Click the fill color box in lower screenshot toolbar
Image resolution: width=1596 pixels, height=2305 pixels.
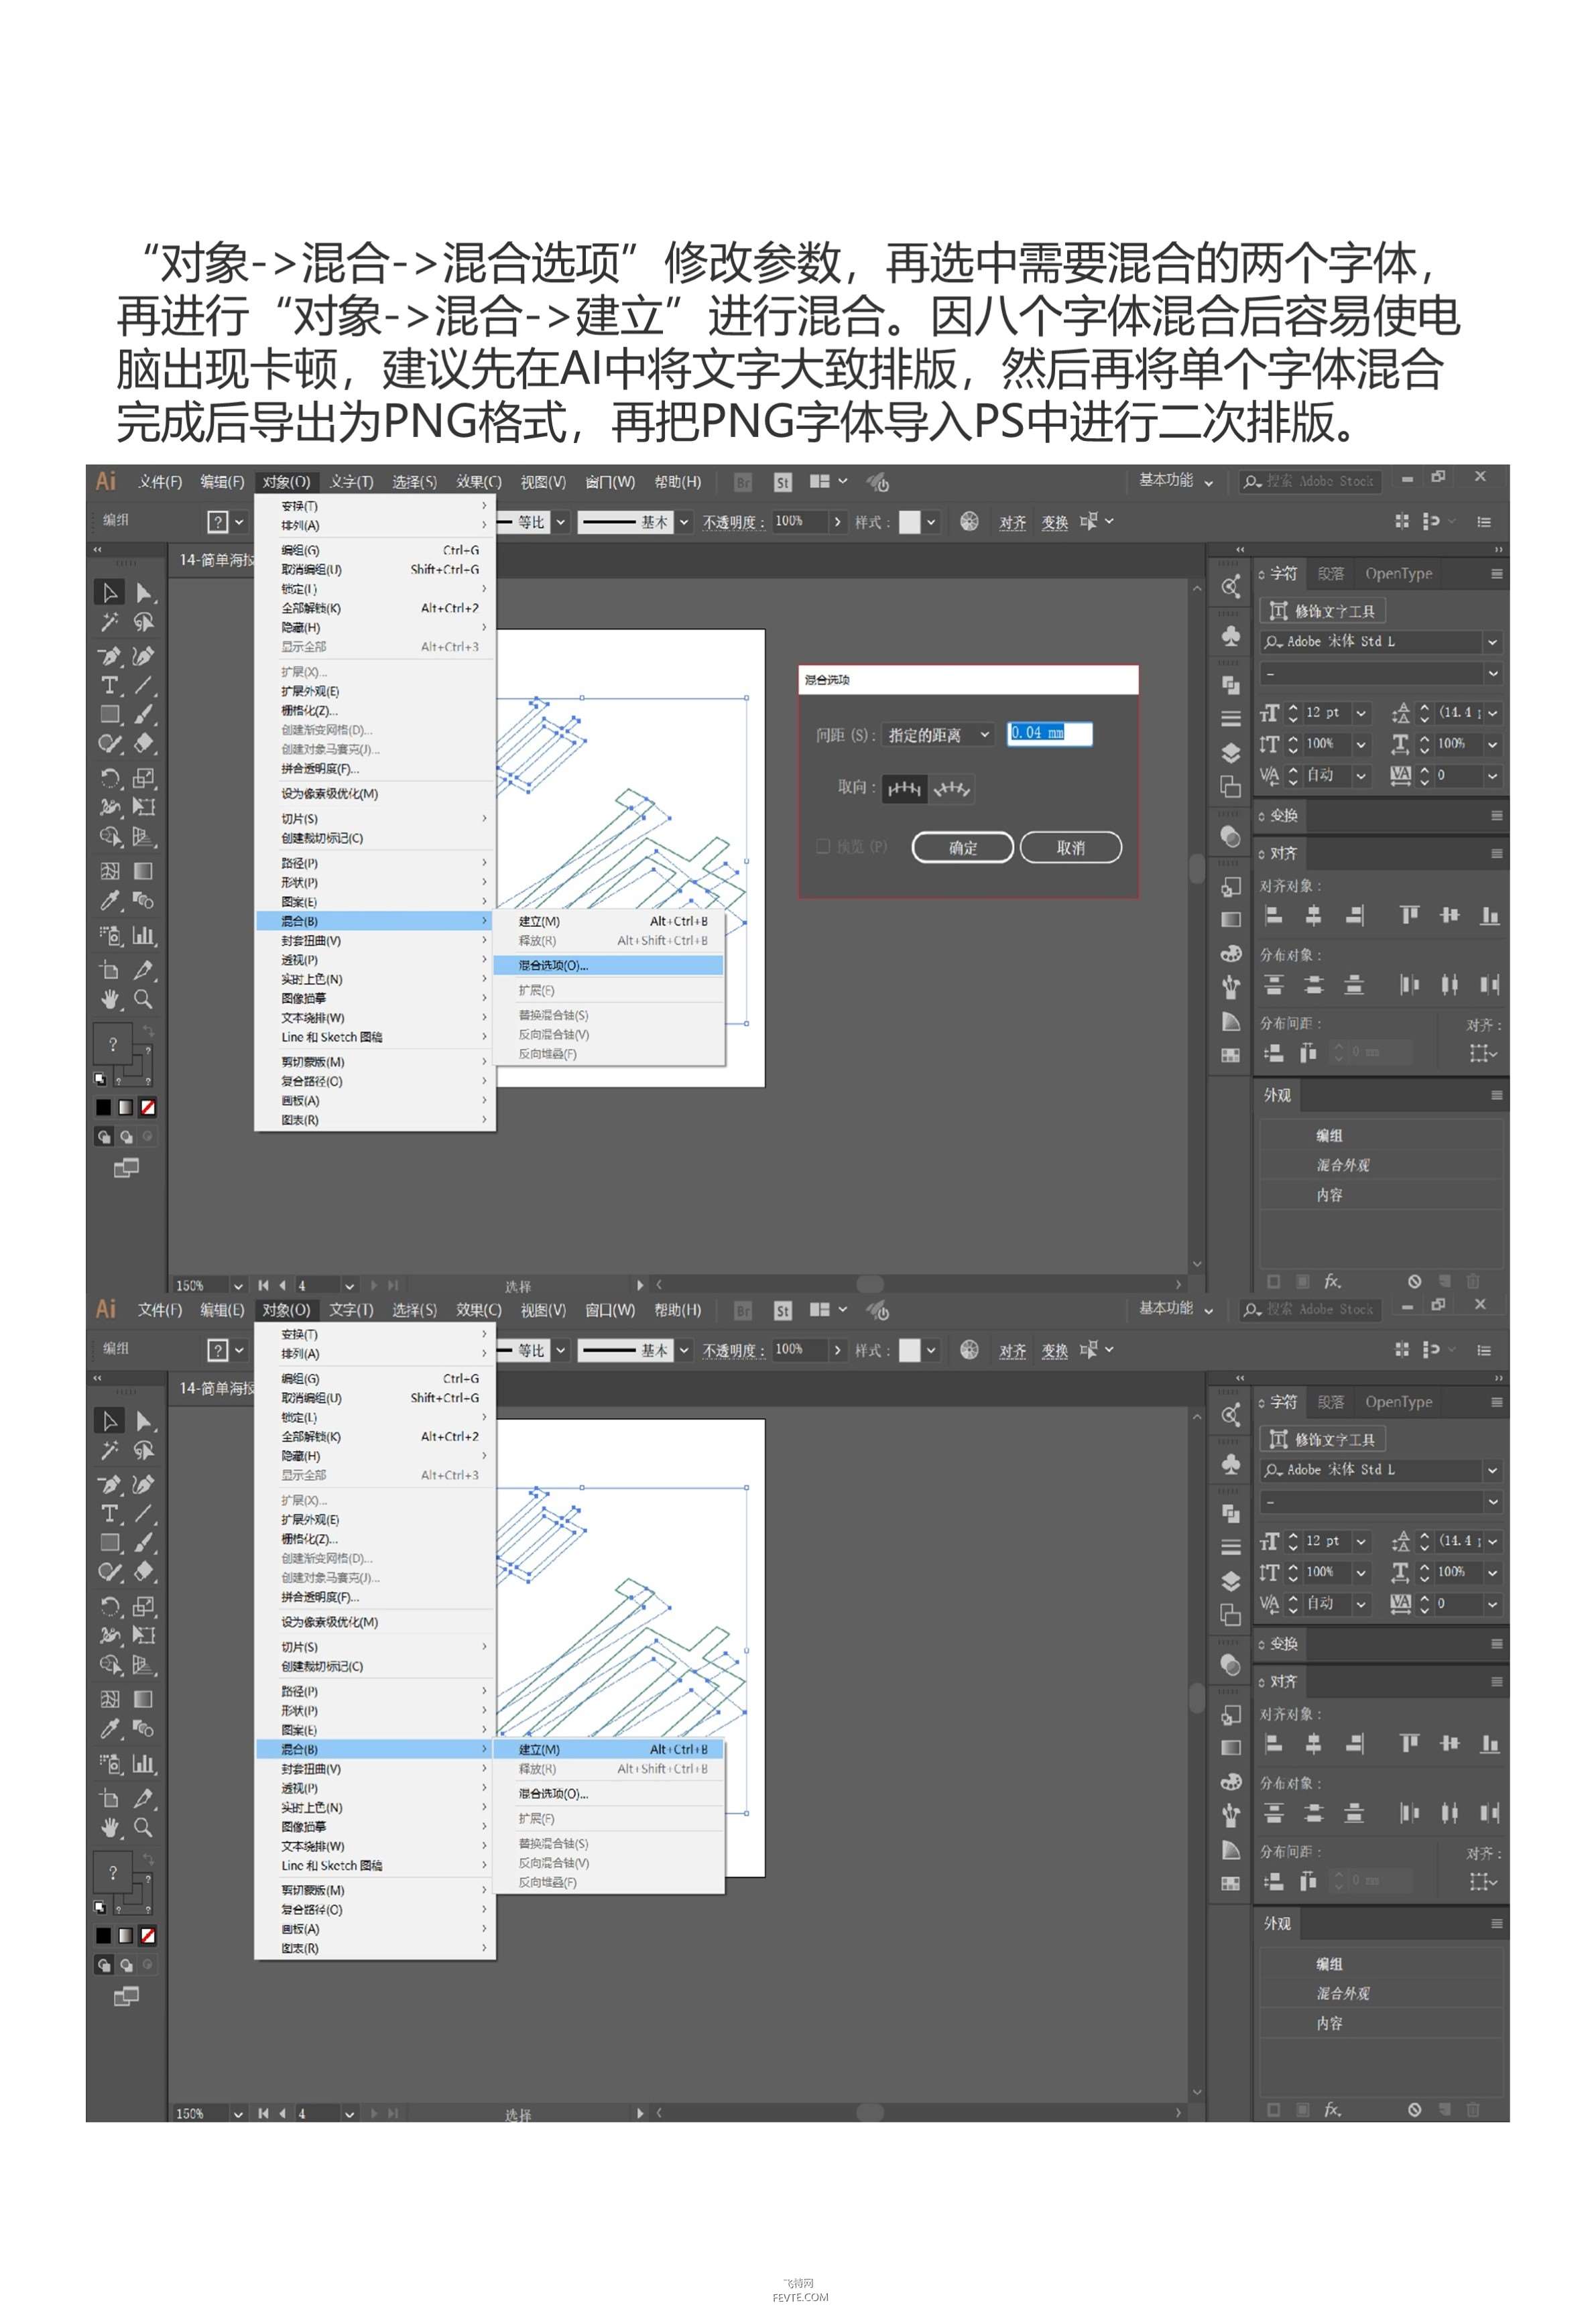[x=113, y=1872]
